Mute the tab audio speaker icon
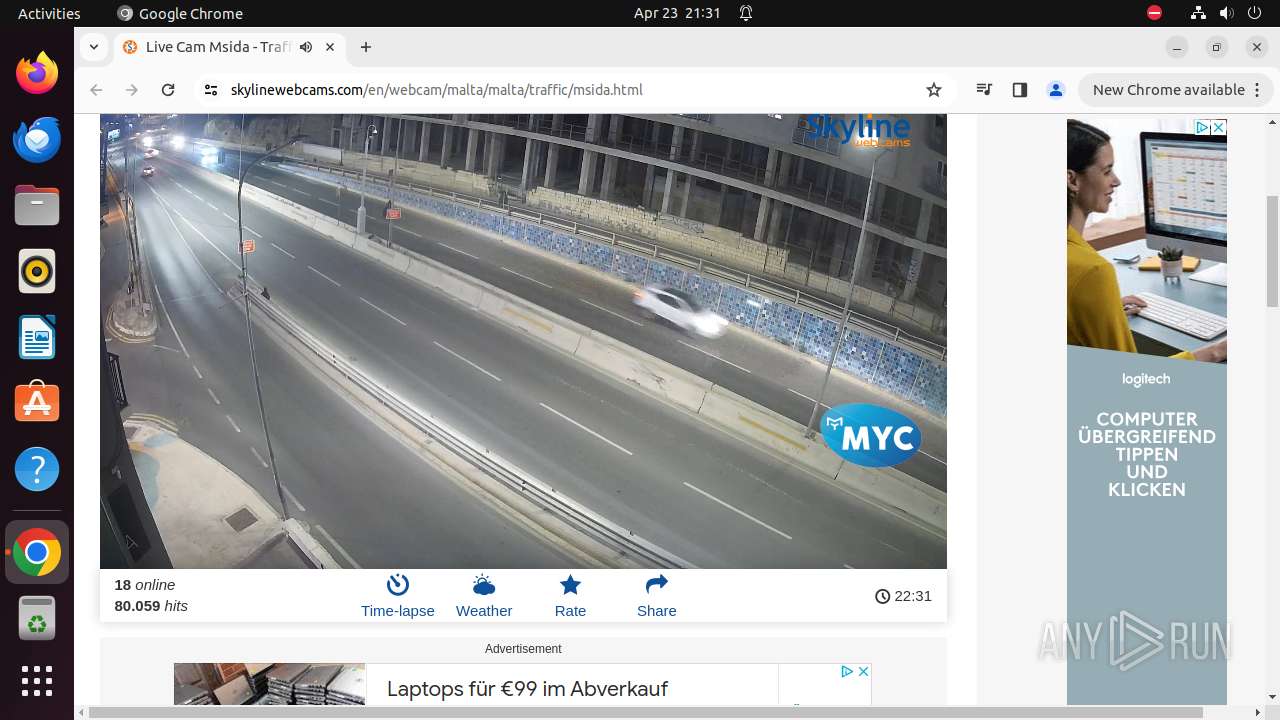 tap(306, 47)
